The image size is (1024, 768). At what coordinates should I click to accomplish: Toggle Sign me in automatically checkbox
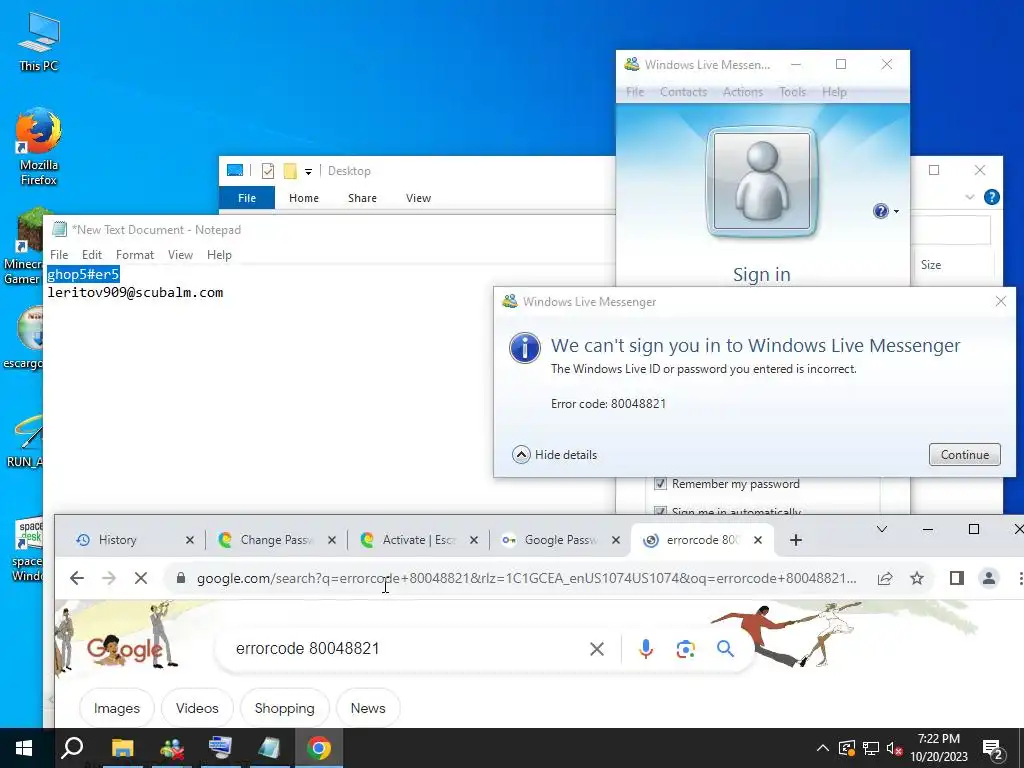click(660, 511)
